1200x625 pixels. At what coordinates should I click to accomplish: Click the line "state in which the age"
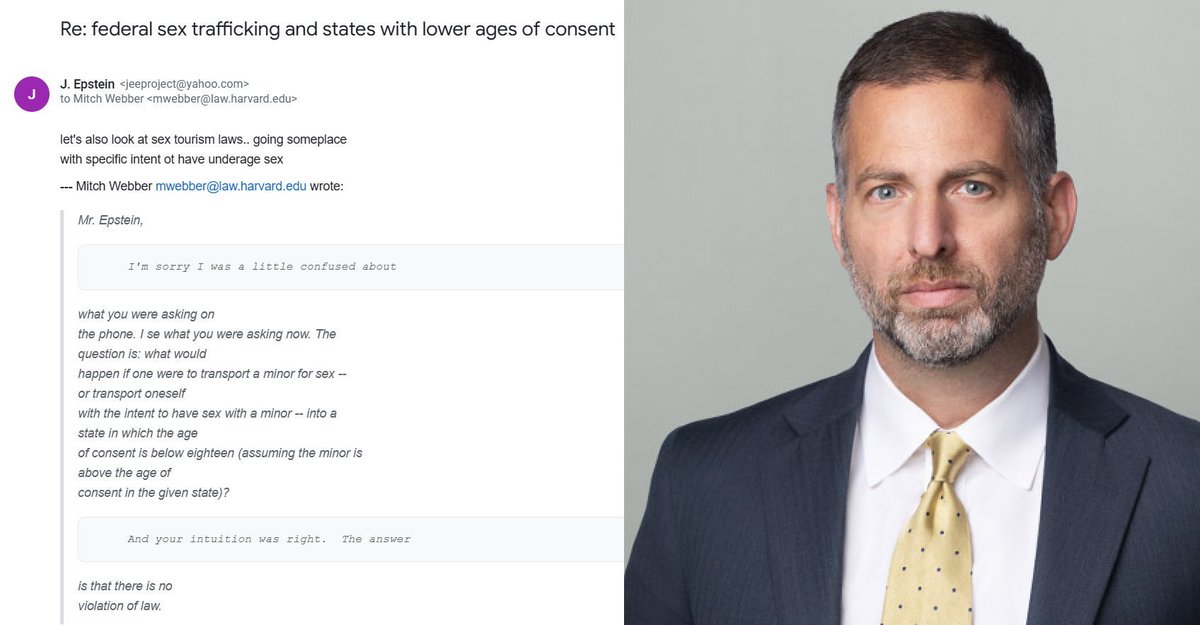pos(138,433)
